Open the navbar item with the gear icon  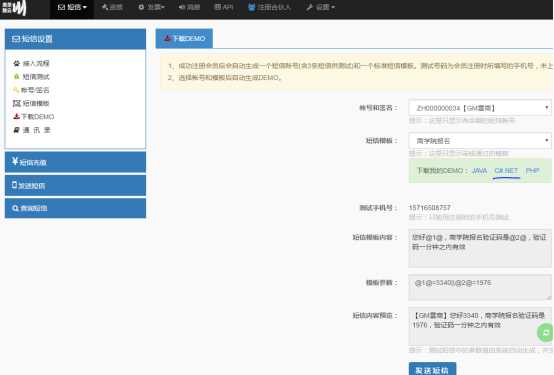click(x=151, y=7)
